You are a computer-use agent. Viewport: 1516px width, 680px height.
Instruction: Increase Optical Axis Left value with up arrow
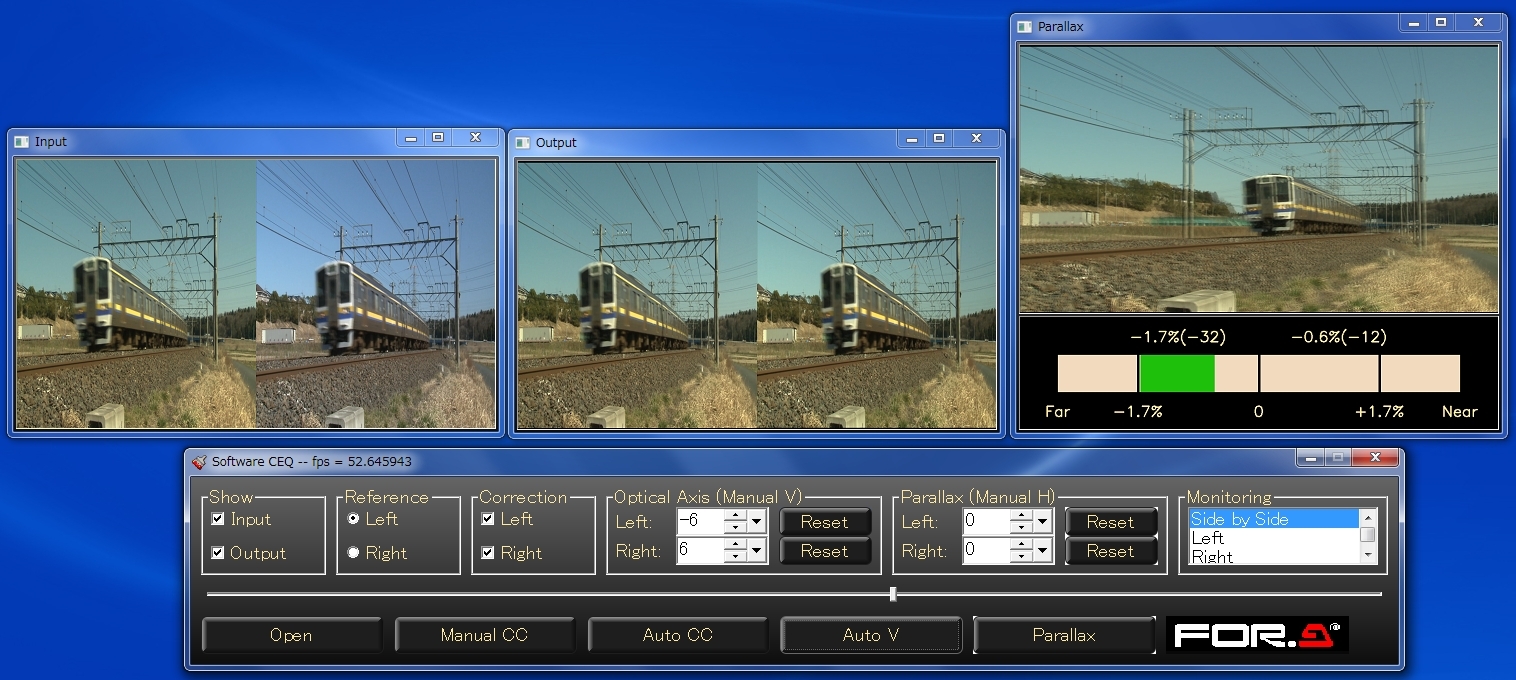pyautogui.click(x=736, y=515)
